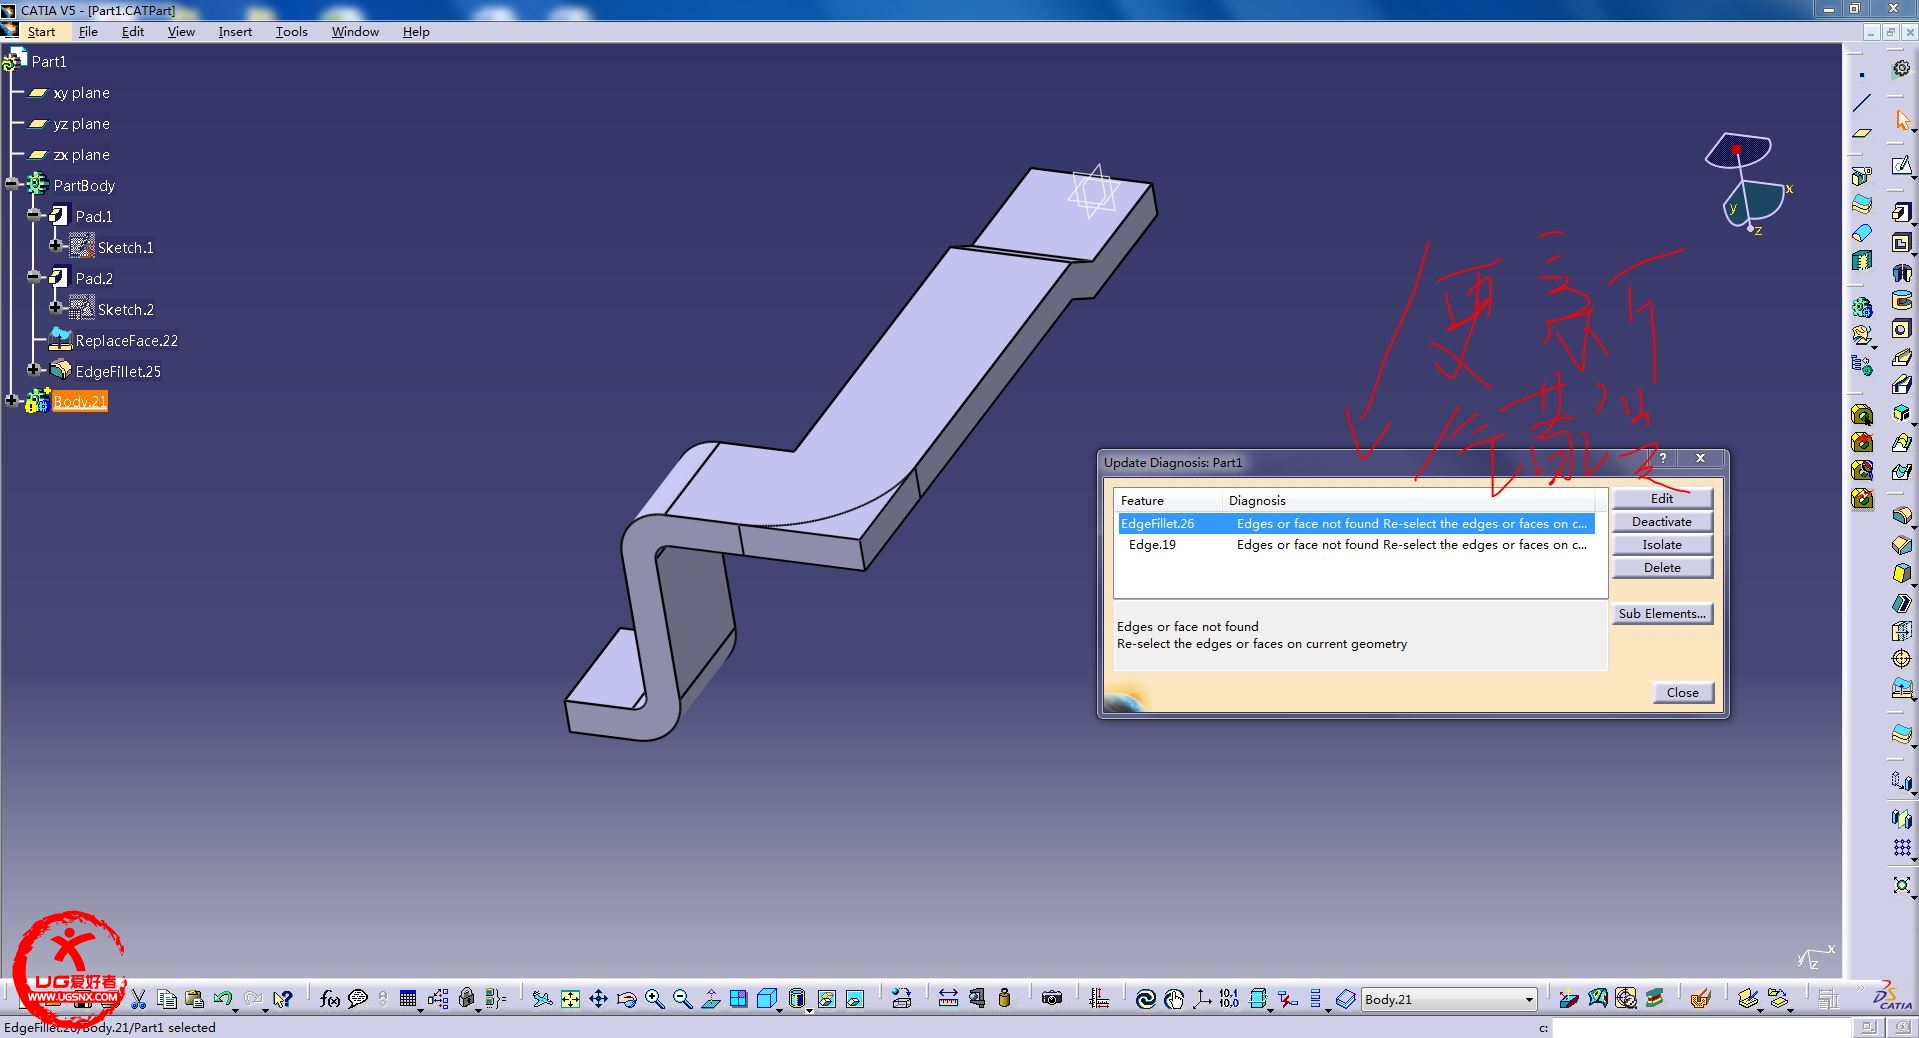Open the File menu

click(x=88, y=32)
